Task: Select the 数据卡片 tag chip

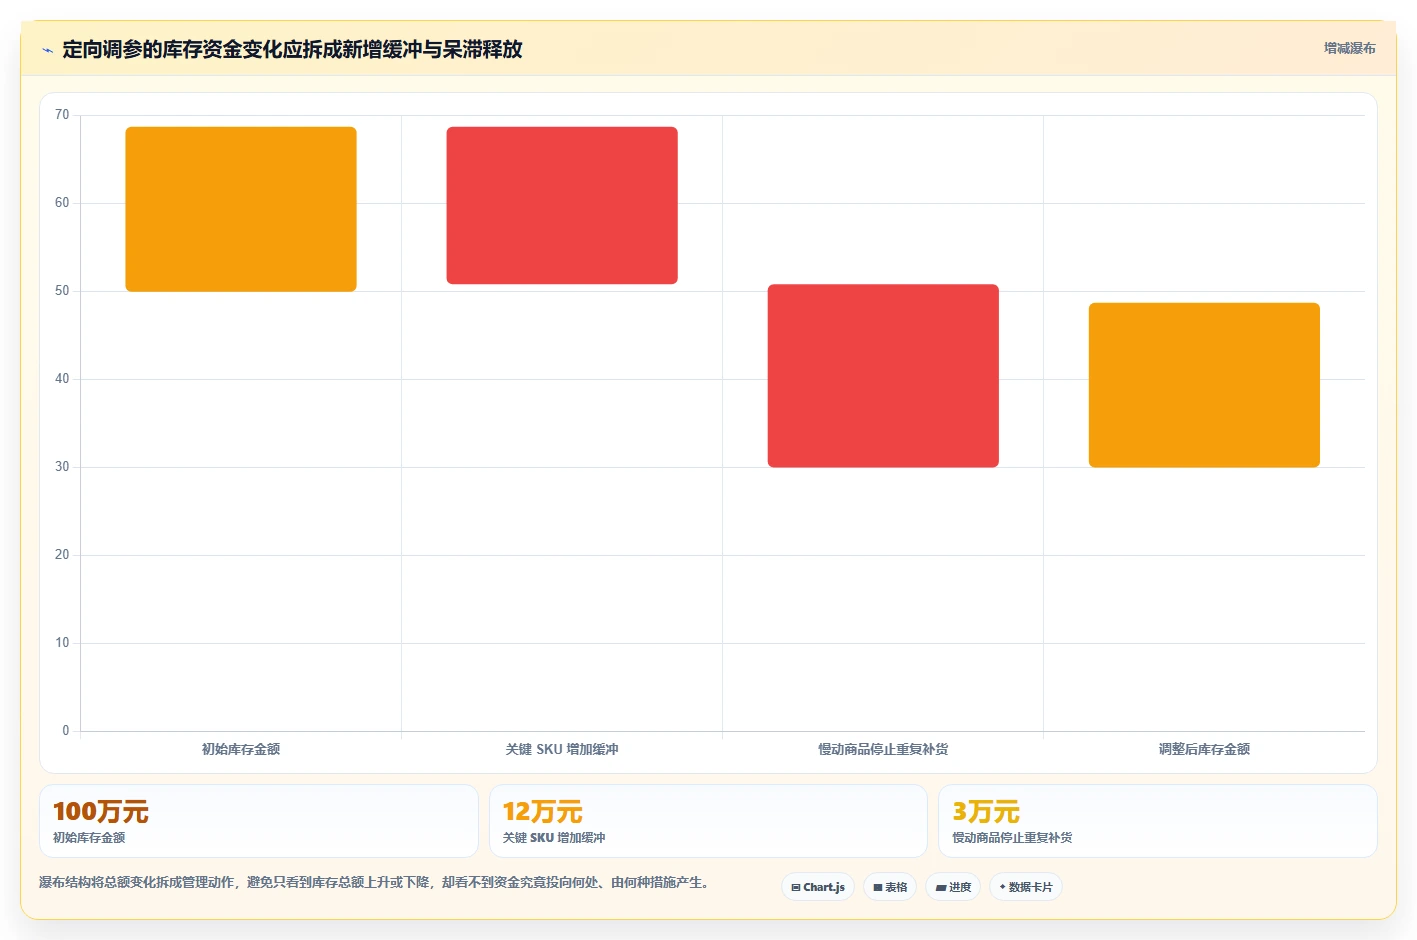Action: (x=1026, y=887)
